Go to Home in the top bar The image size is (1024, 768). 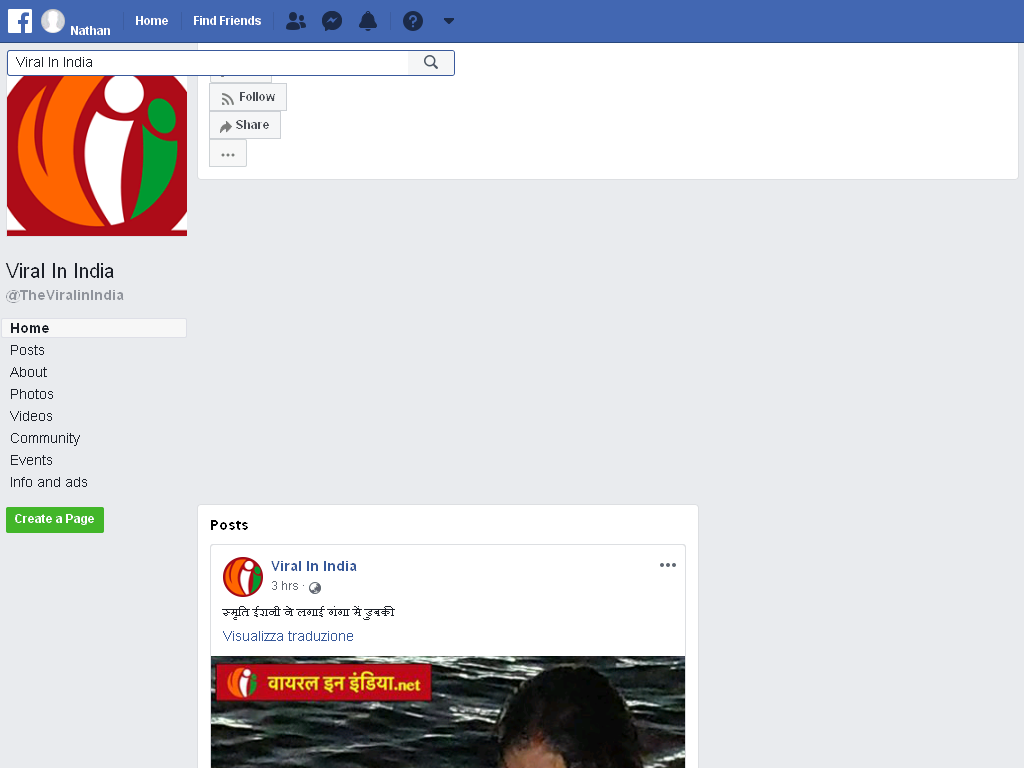[x=152, y=21]
